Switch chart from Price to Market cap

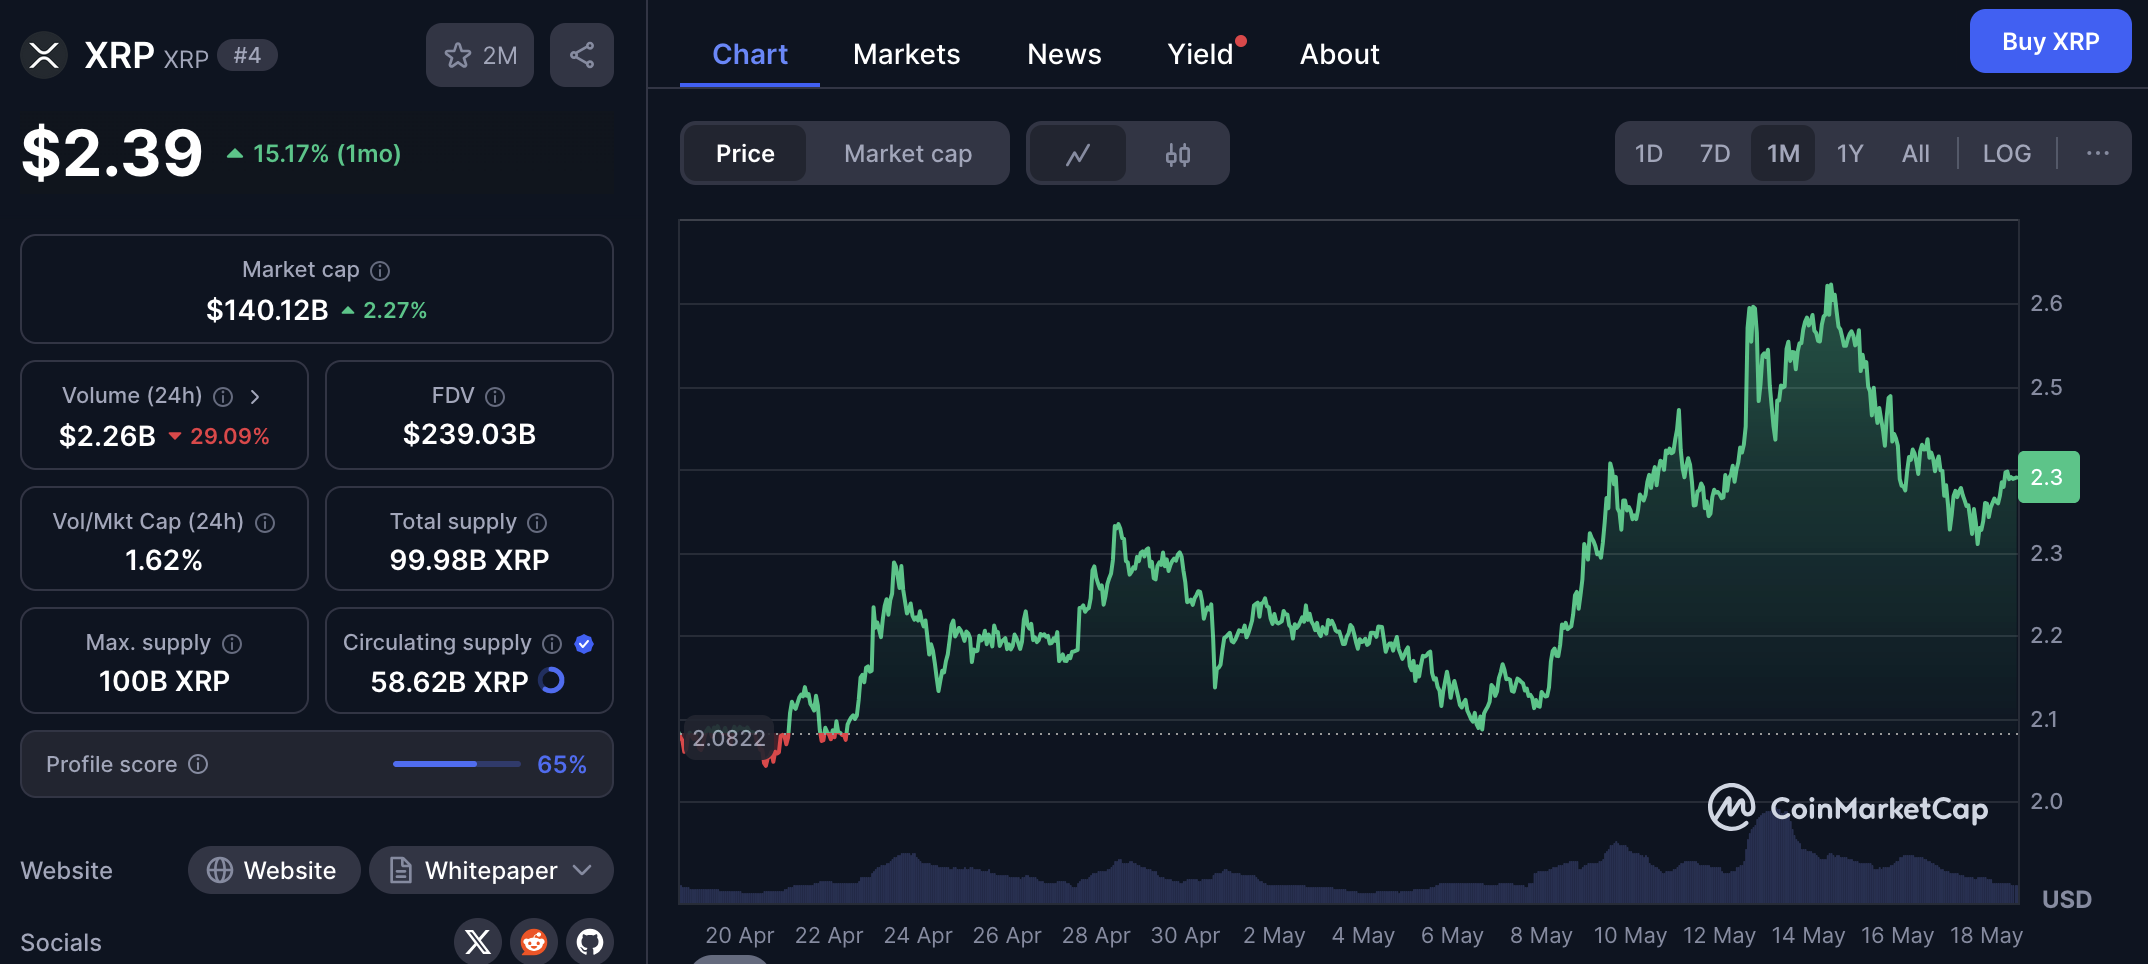pos(907,153)
